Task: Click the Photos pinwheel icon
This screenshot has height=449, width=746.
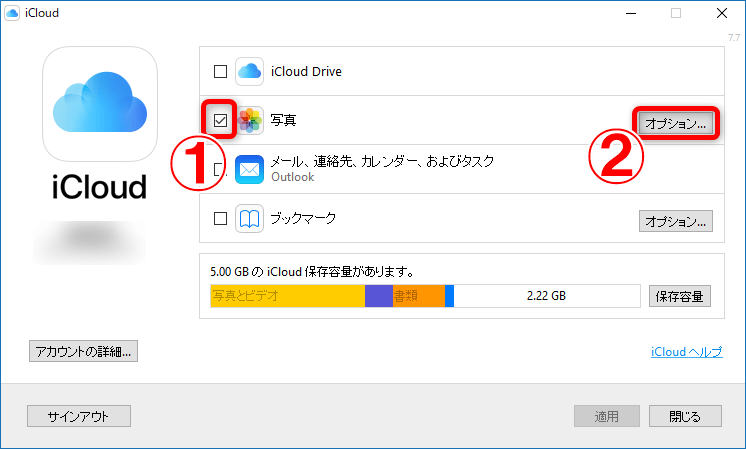Action: (249, 121)
